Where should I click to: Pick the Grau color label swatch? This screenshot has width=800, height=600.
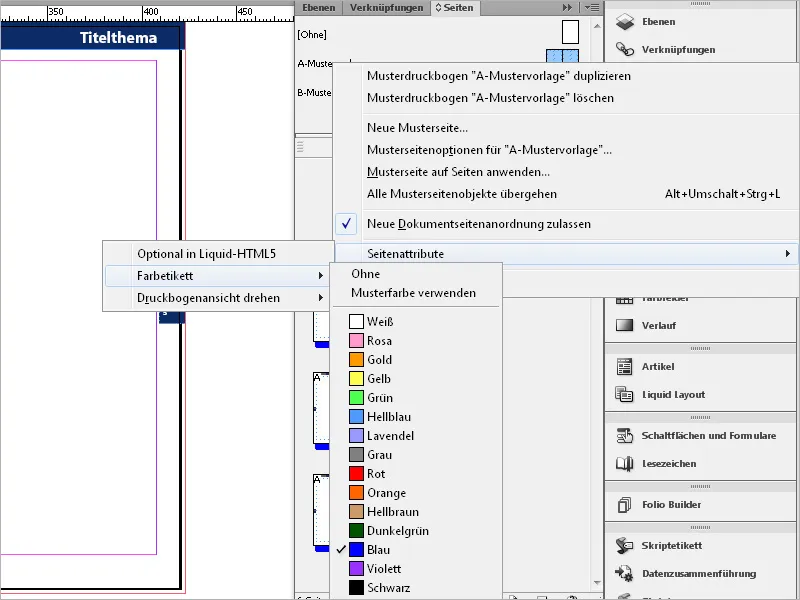click(x=356, y=455)
